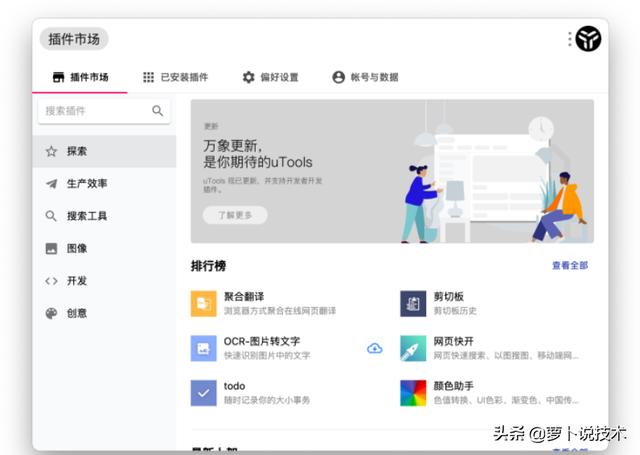This screenshot has height=455, width=640.
Task: Switch to 已安装插件 tab
Action: point(176,77)
